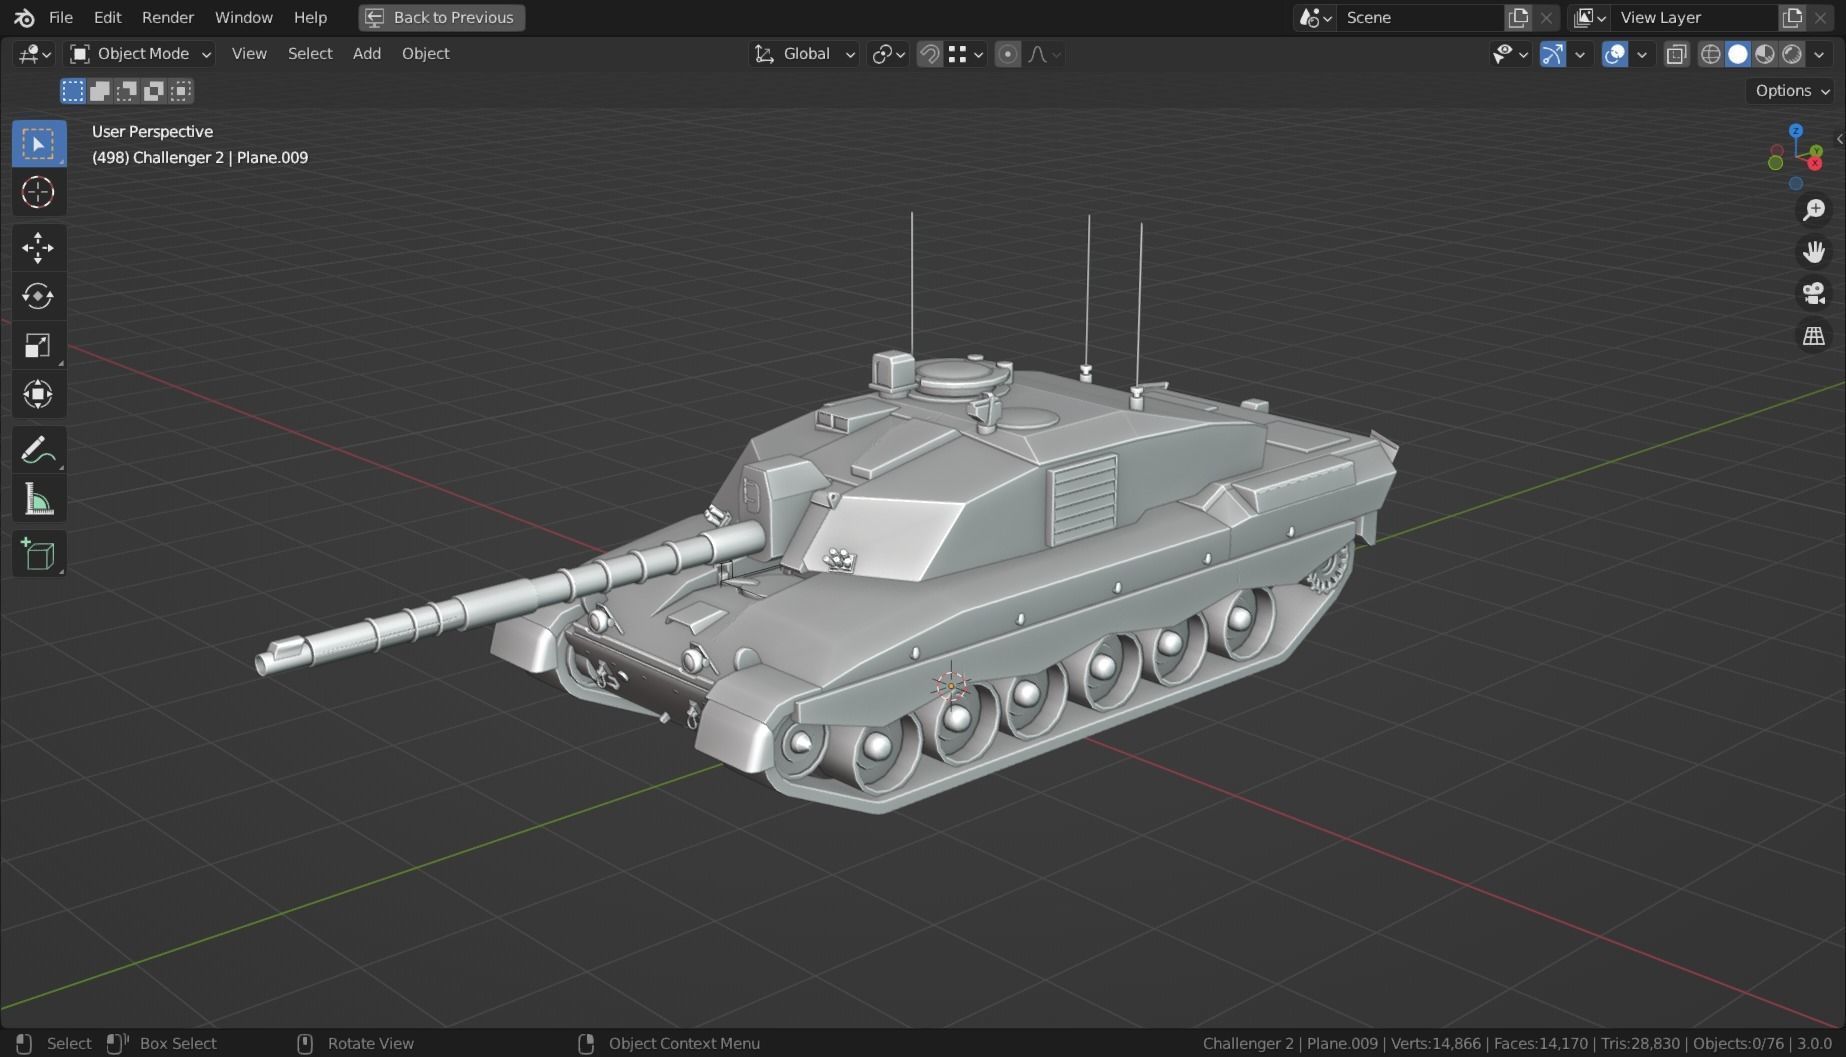
Task: Toggle viewport gizmos display
Action: pyautogui.click(x=1552, y=54)
